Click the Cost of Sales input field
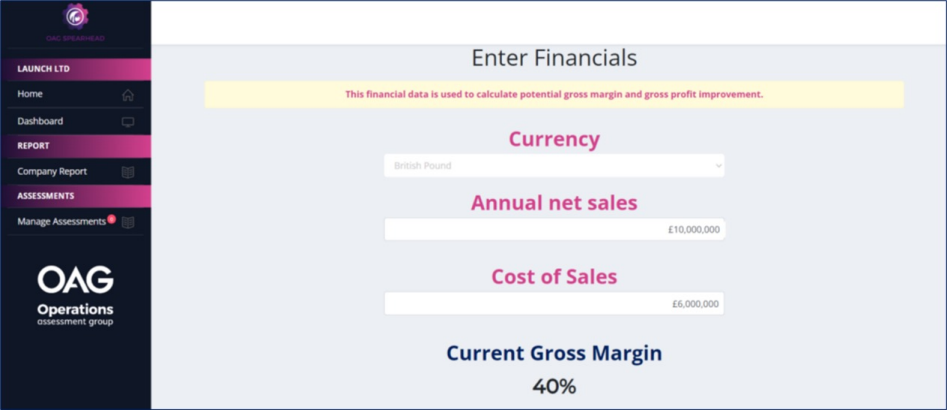The width and height of the screenshot is (947, 410). 554,303
